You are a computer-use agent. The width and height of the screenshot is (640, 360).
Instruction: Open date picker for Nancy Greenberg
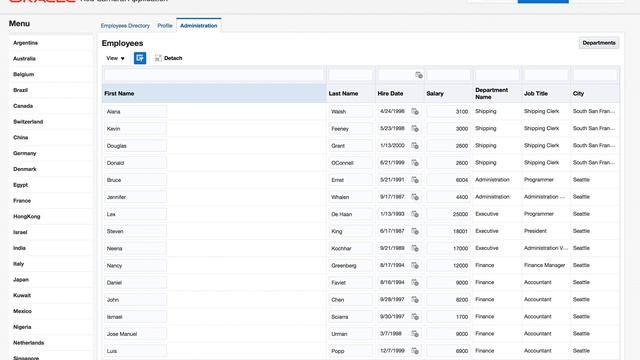[x=415, y=266]
